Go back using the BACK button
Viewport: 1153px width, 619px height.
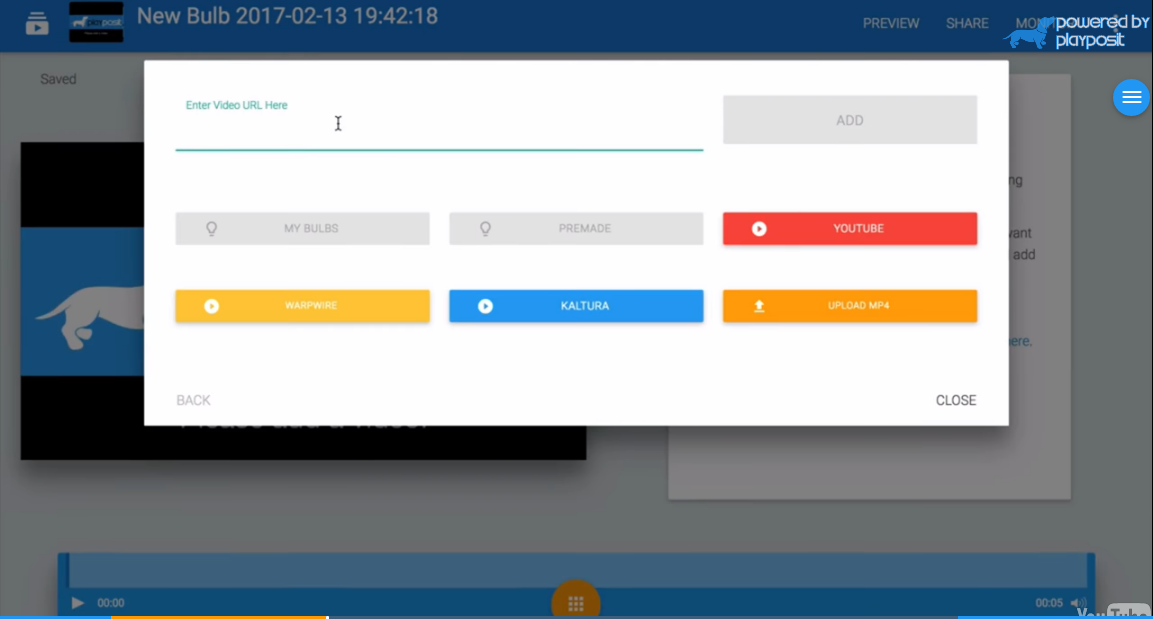[x=193, y=400]
